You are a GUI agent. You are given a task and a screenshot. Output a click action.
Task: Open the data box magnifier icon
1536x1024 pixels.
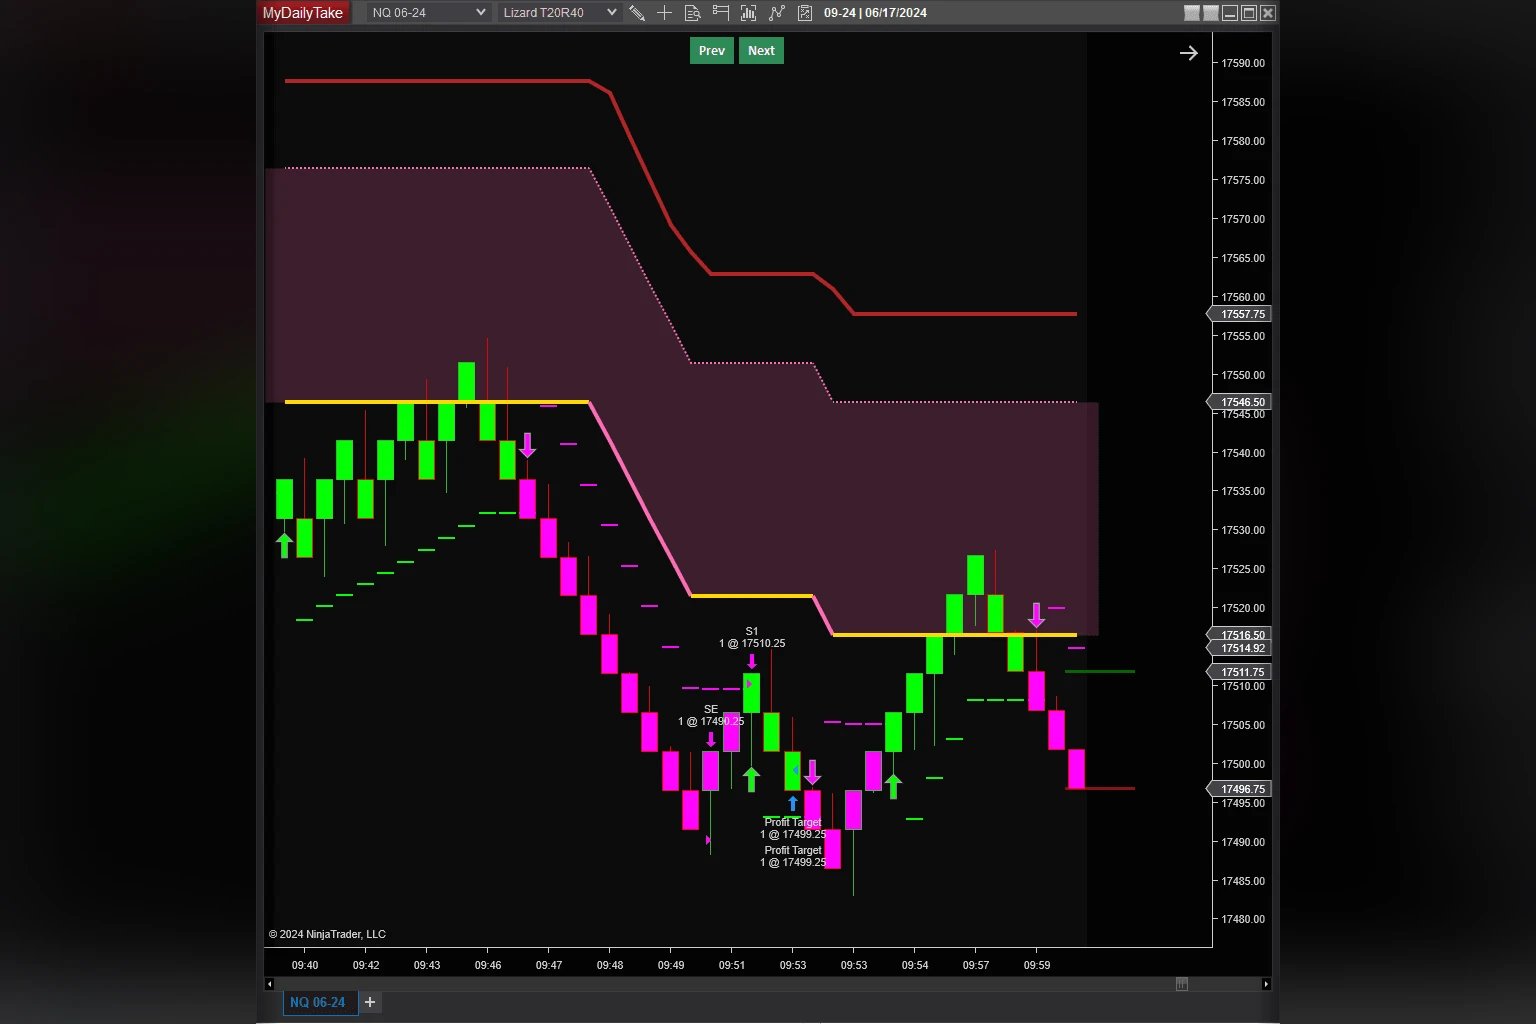[692, 13]
